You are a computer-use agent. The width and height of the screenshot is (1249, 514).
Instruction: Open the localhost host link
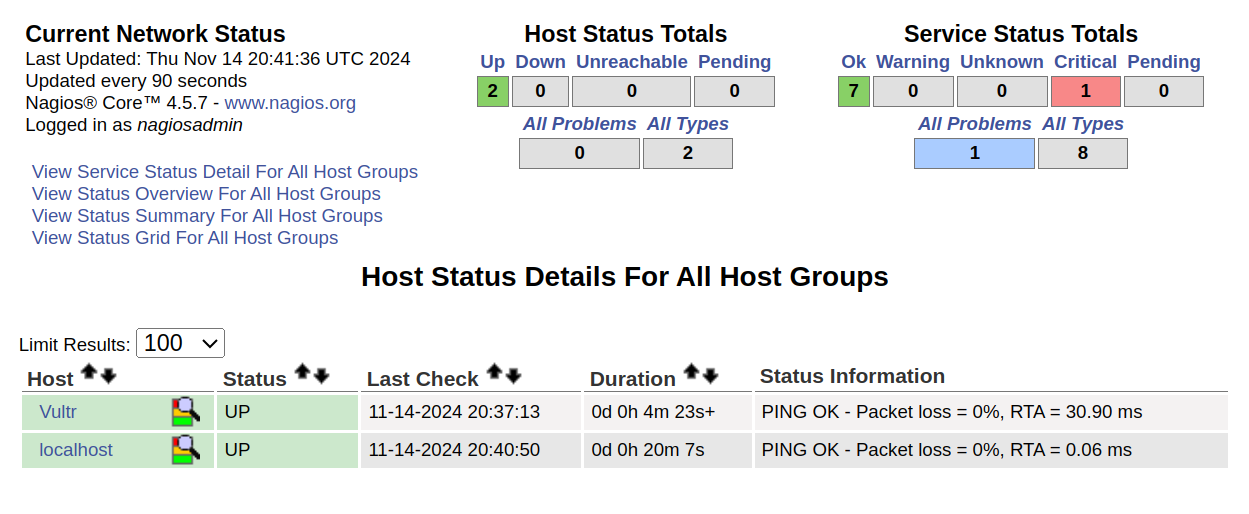coord(76,450)
